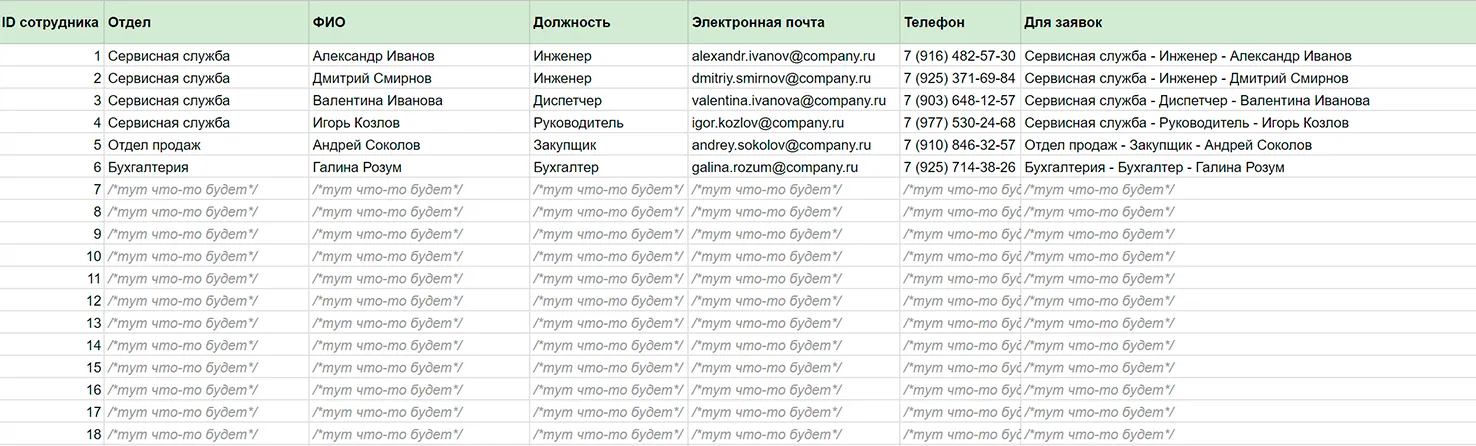Click placeholder email cell in row ID 15

794,367
